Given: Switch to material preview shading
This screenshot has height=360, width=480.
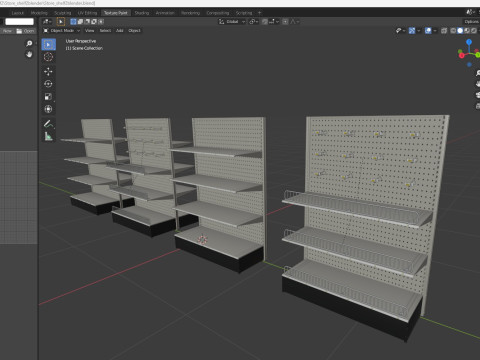Looking at the screenshot, I should [x=467, y=31].
